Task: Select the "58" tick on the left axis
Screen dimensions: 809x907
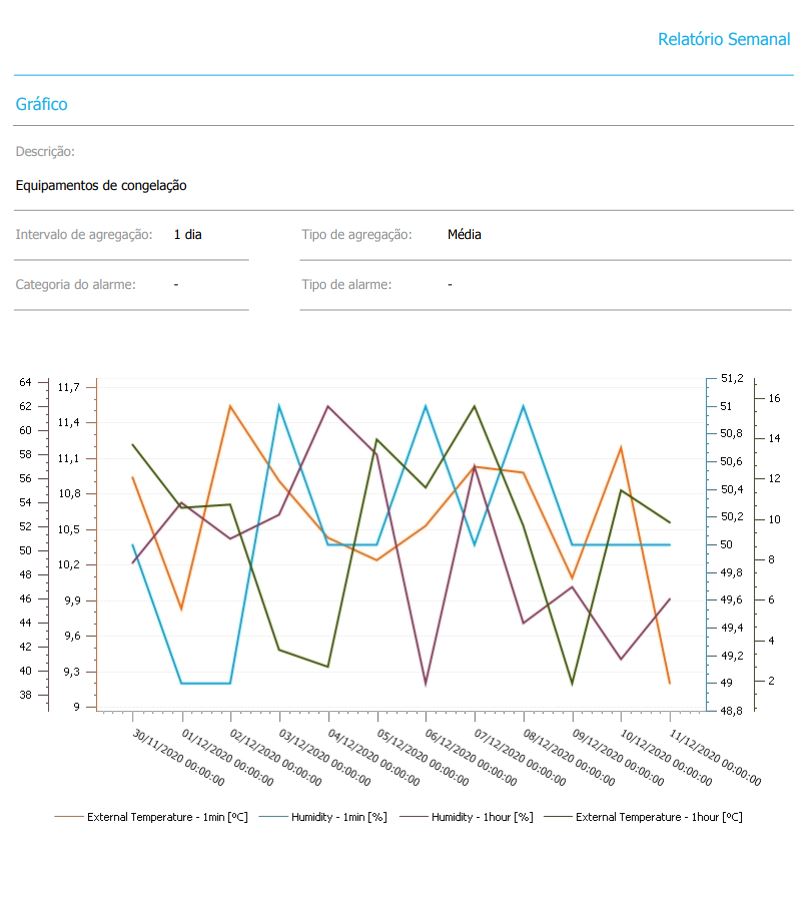Action: pyautogui.click(x=25, y=454)
